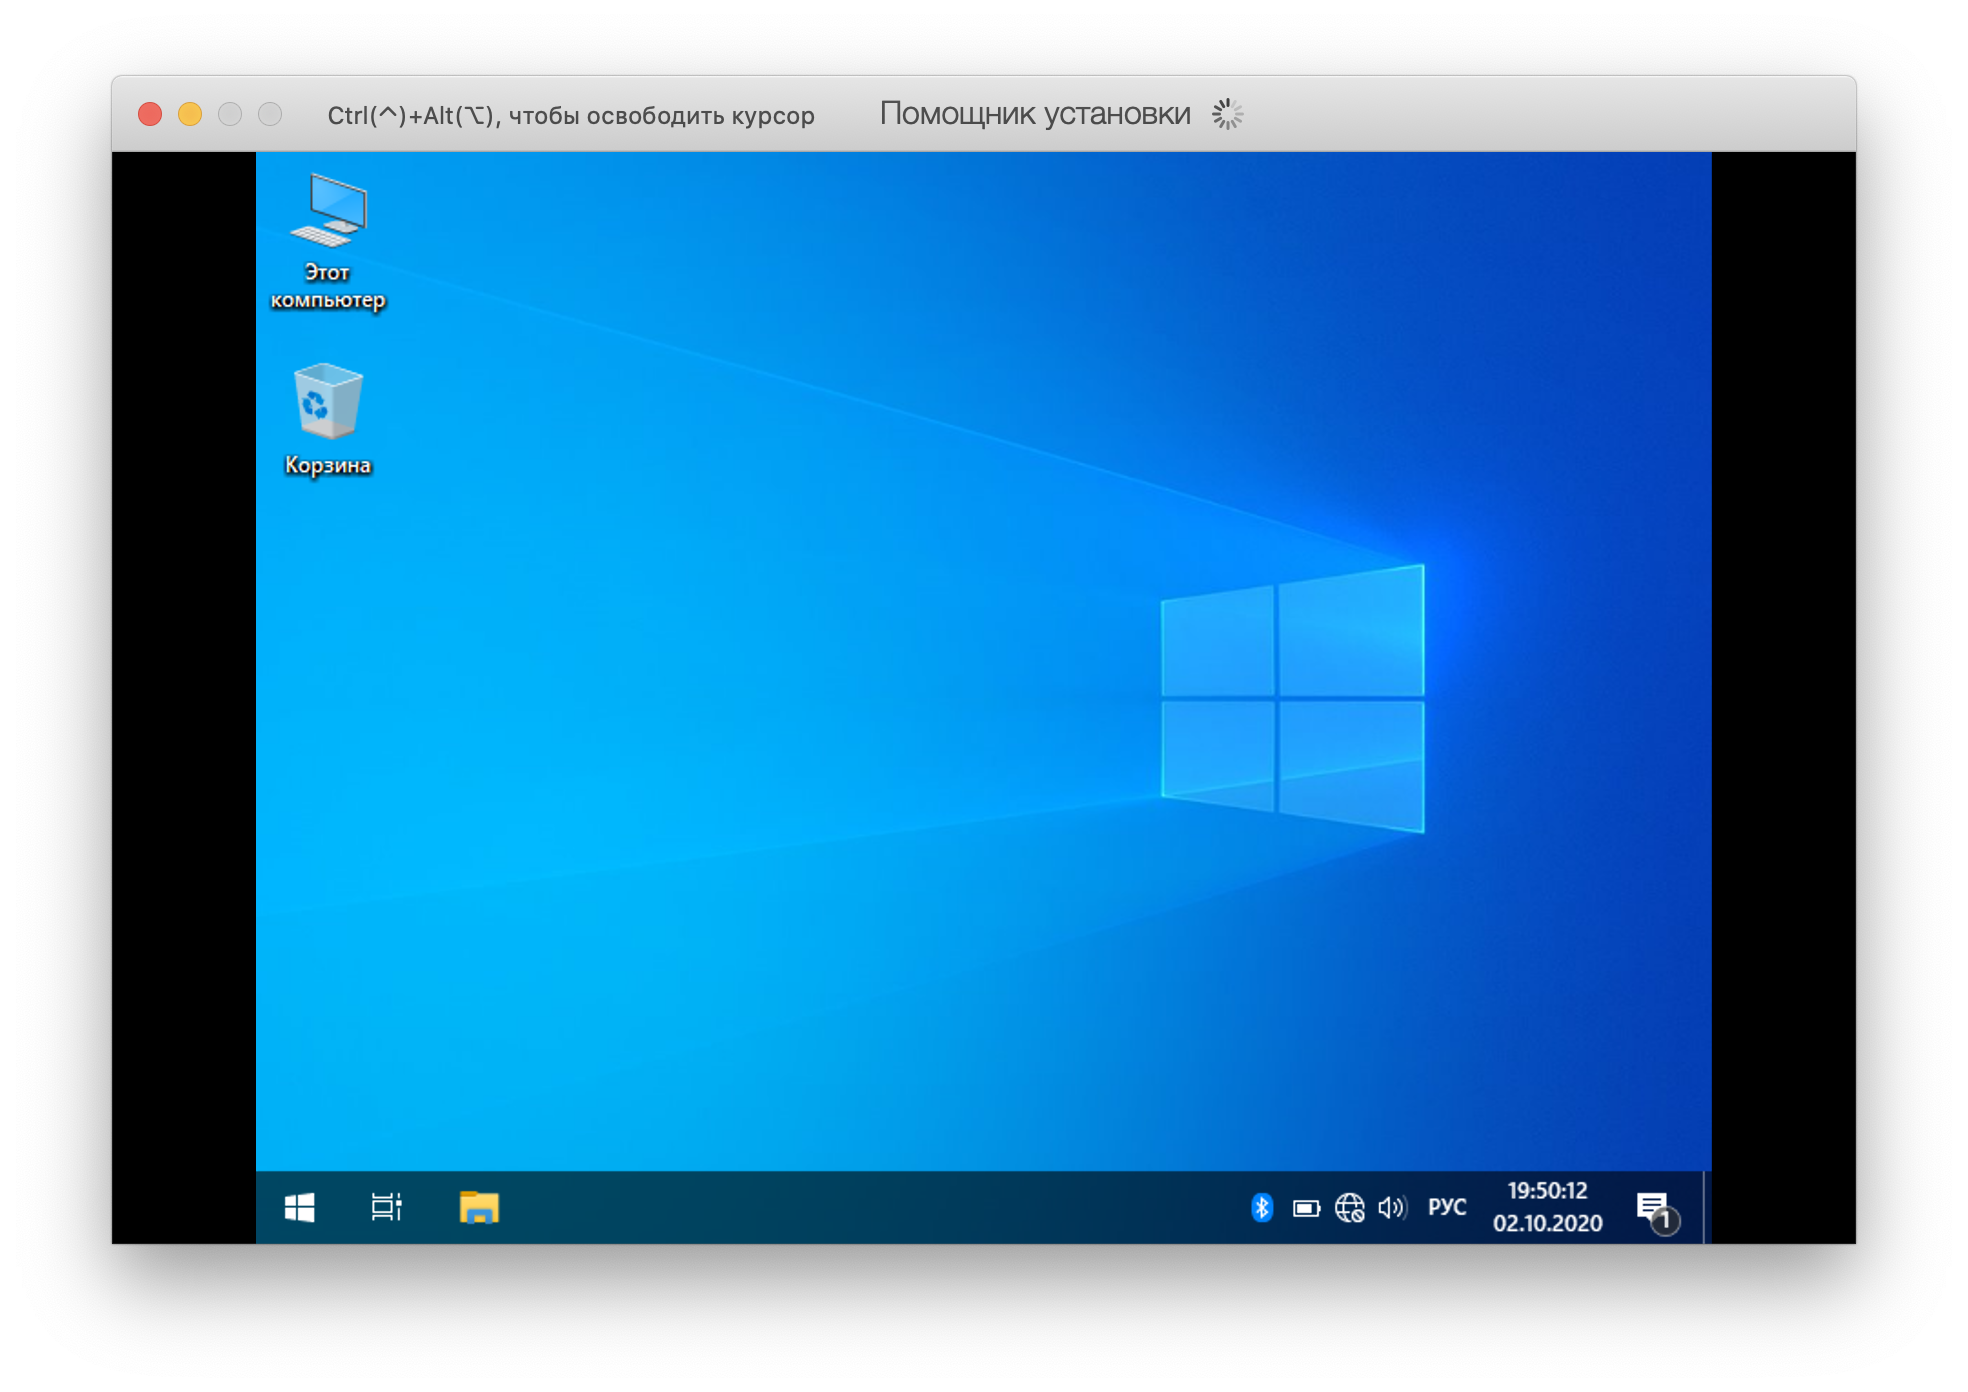Launch File Explorer from the taskbar
This screenshot has width=1968, height=1392.
click(x=479, y=1208)
